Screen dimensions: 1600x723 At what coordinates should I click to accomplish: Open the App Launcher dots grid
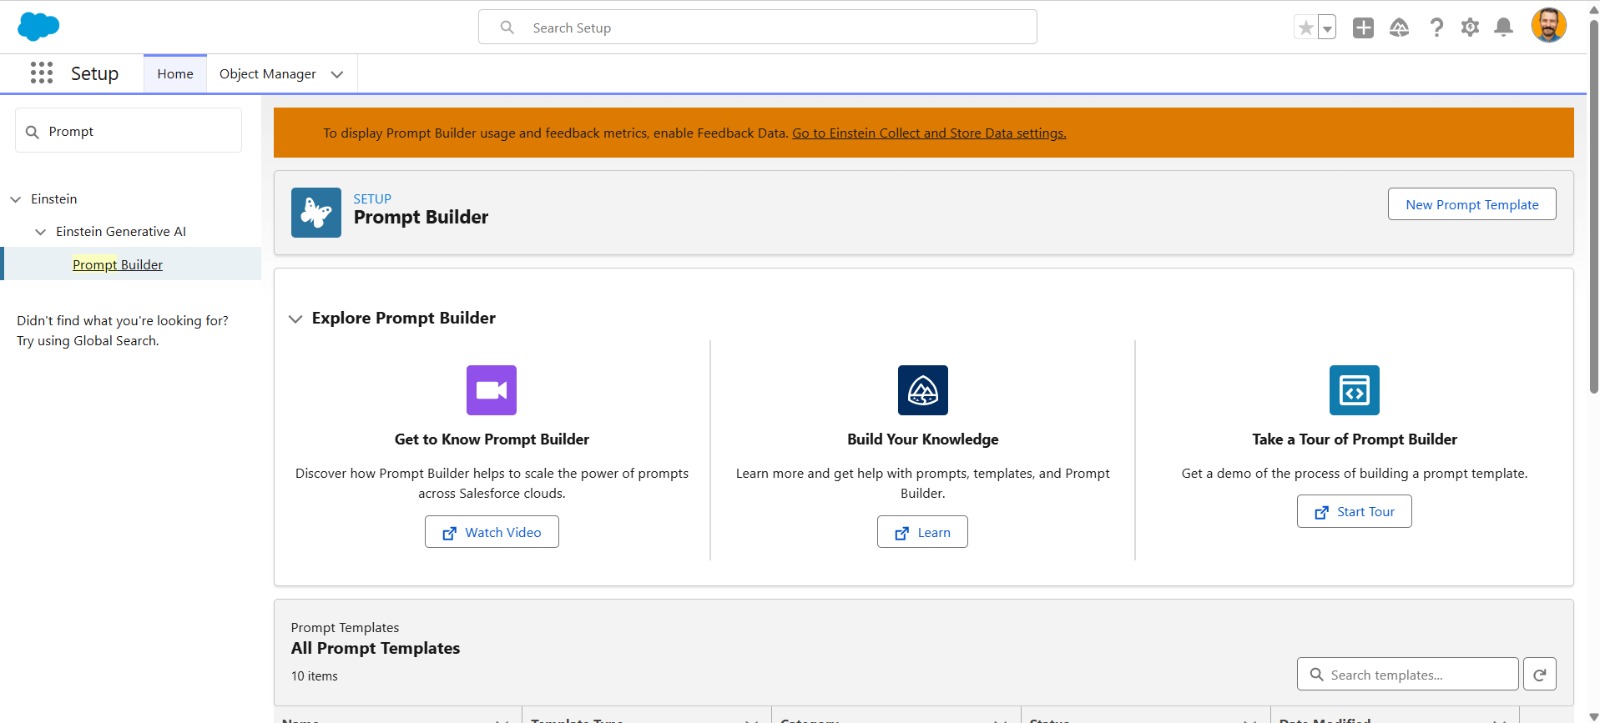(x=42, y=73)
